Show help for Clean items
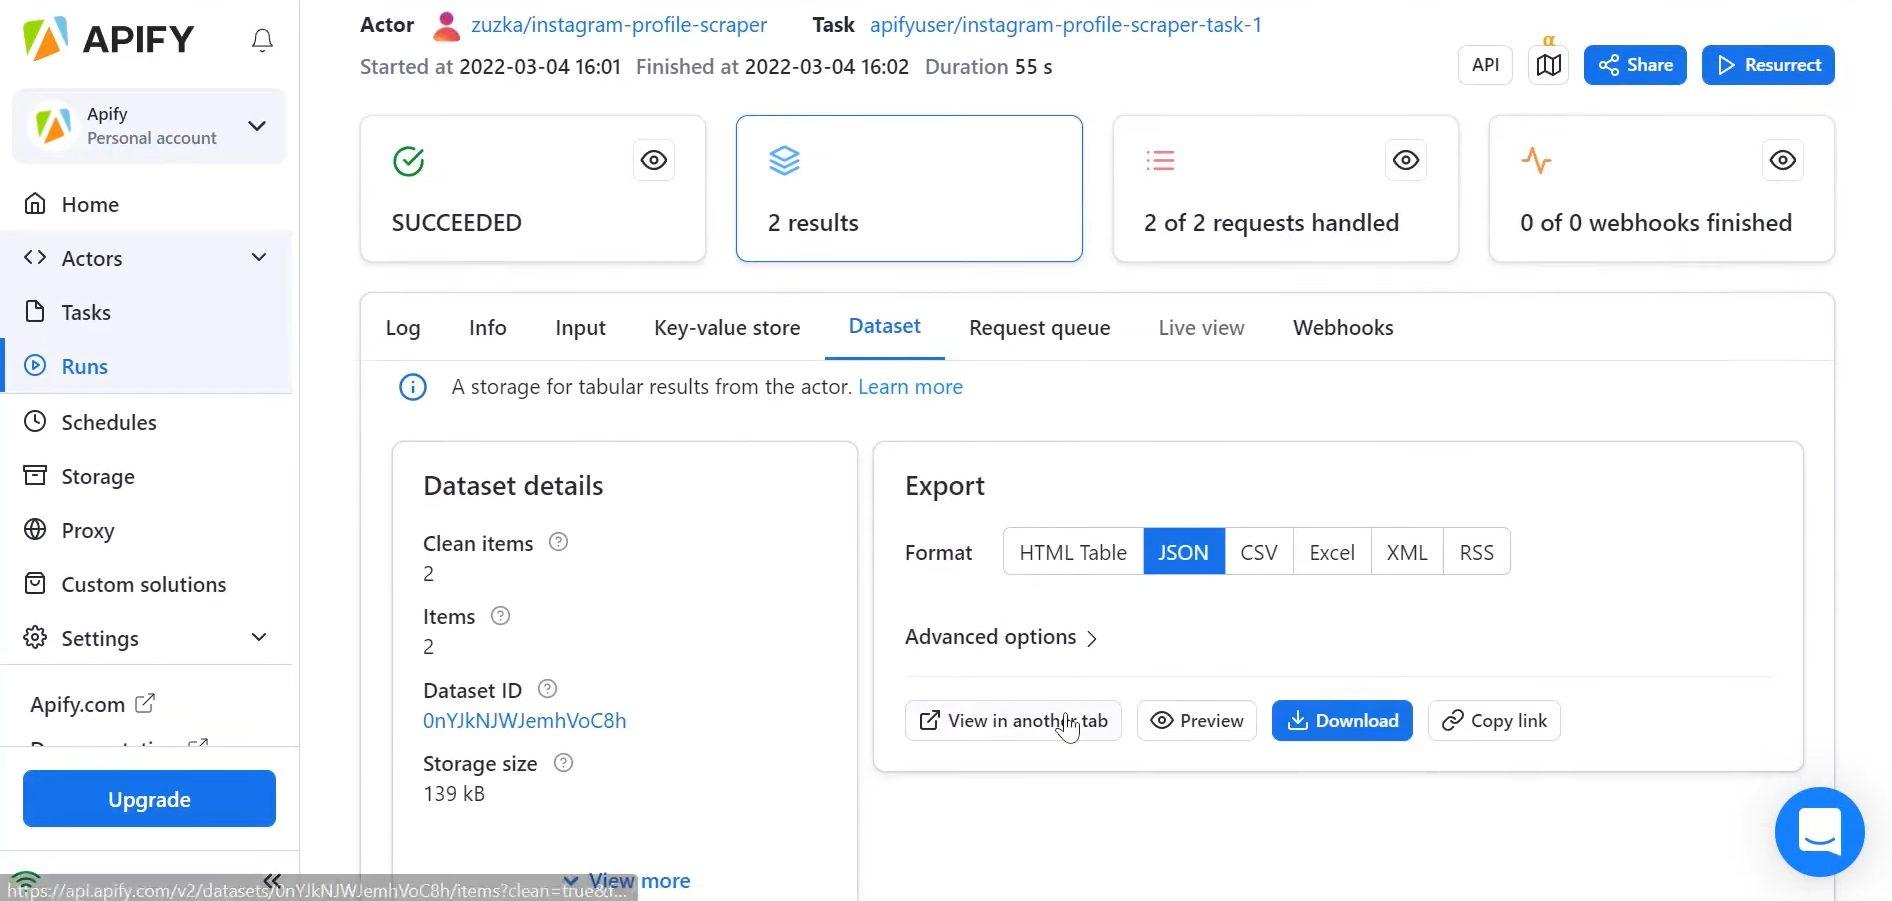 click(x=559, y=542)
